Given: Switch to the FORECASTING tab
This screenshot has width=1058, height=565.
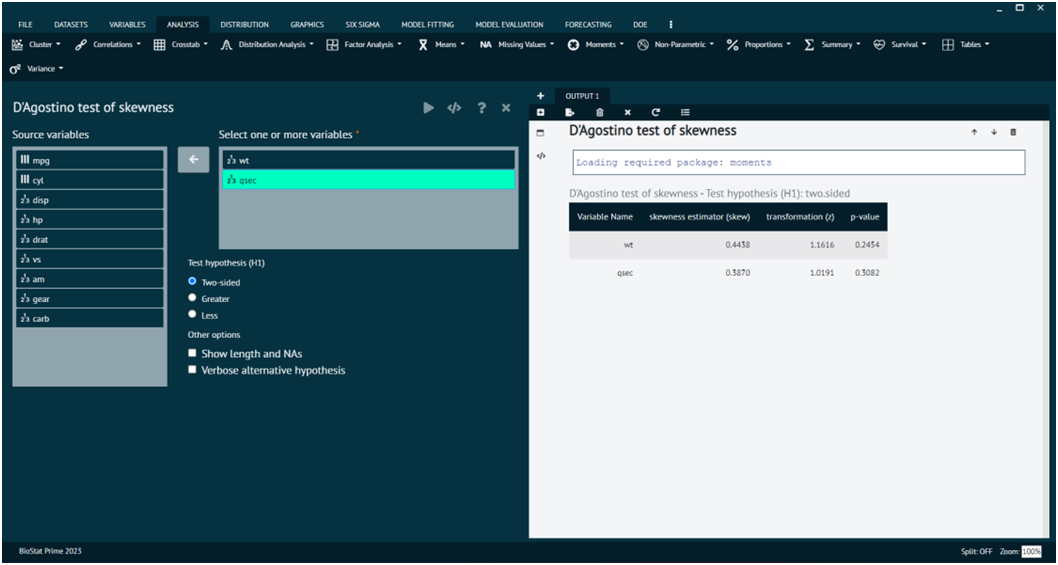Looking at the screenshot, I should pos(588,25).
